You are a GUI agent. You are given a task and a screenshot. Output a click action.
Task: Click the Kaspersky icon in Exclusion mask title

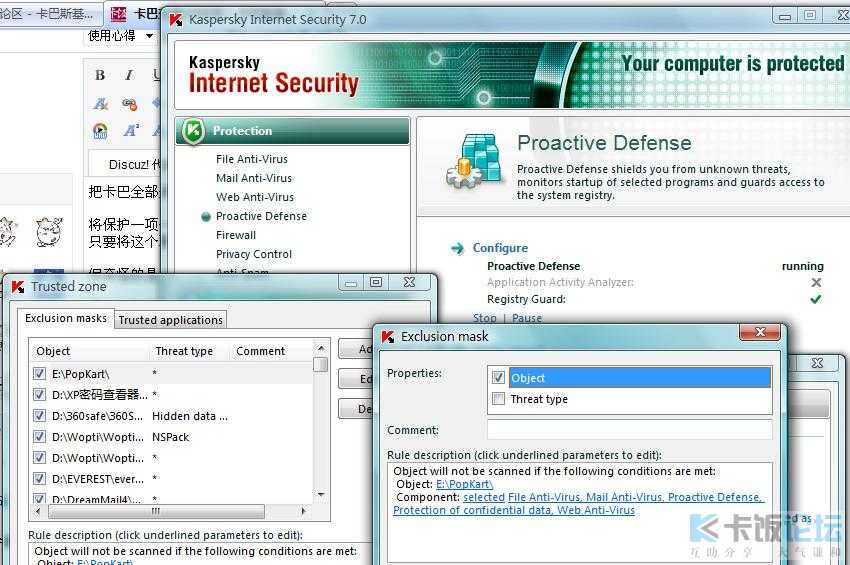point(388,337)
